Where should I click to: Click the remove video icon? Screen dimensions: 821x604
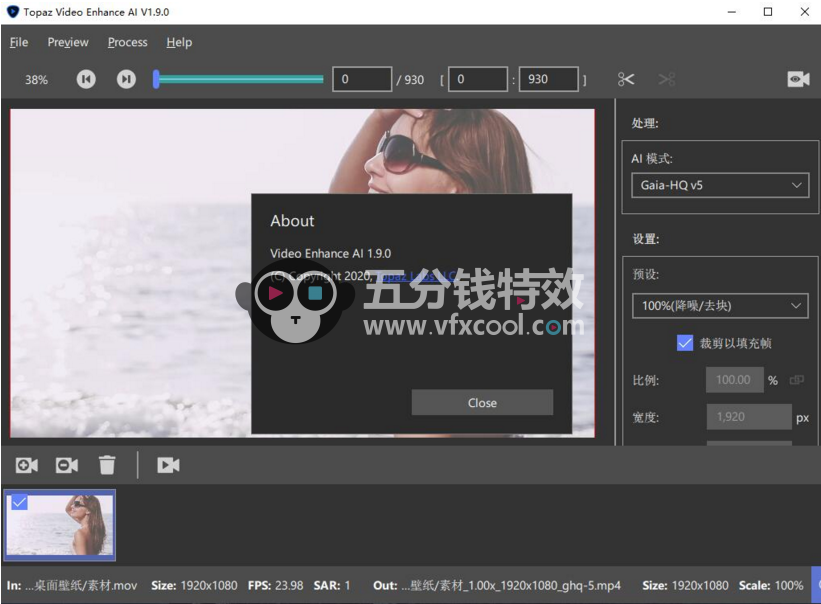click(67, 465)
